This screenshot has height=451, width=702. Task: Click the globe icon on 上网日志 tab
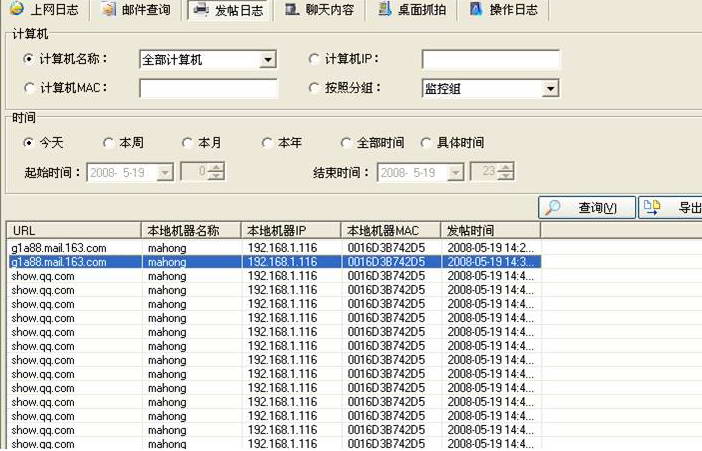(17, 8)
